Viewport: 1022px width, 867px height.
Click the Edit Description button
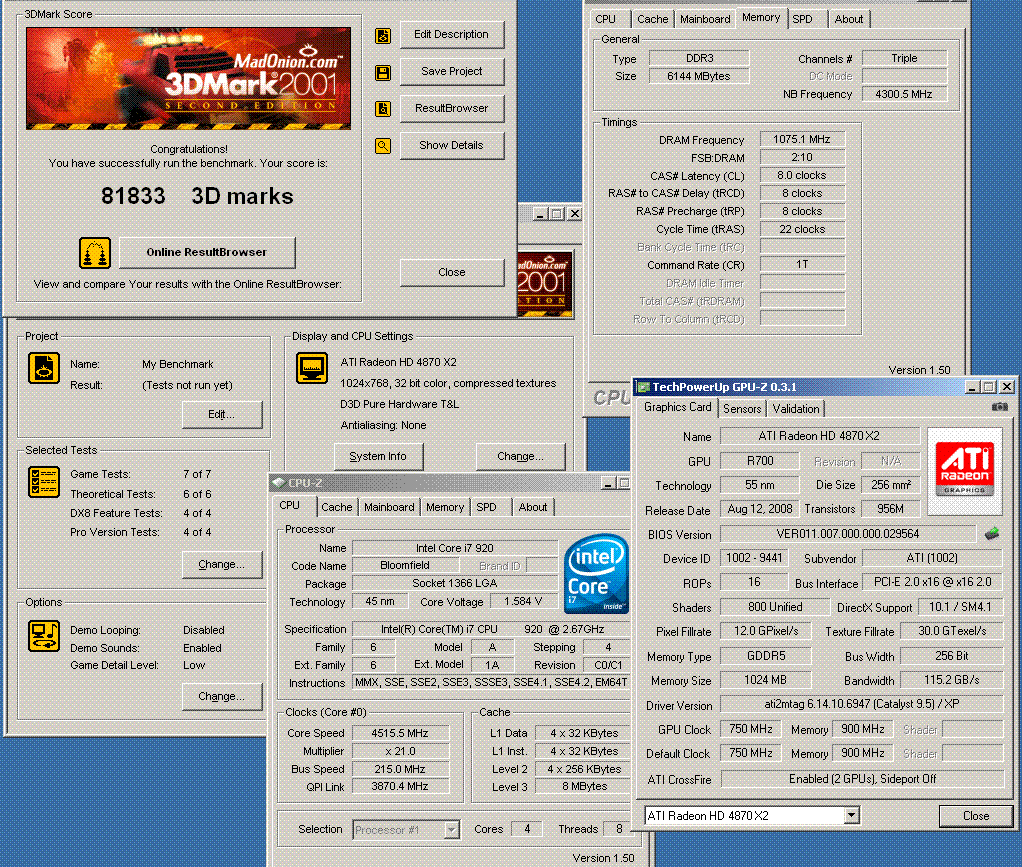click(452, 35)
